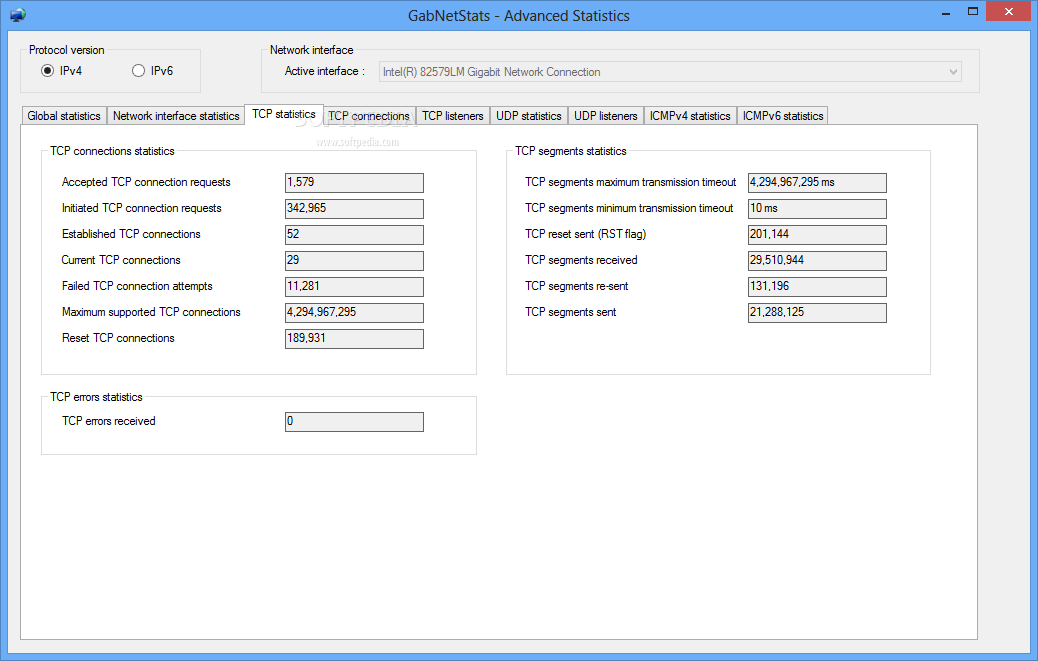Image resolution: width=1038 pixels, height=661 pixels.
Task: Switch to the UDP statistics tab
Action: pos(528,116)
